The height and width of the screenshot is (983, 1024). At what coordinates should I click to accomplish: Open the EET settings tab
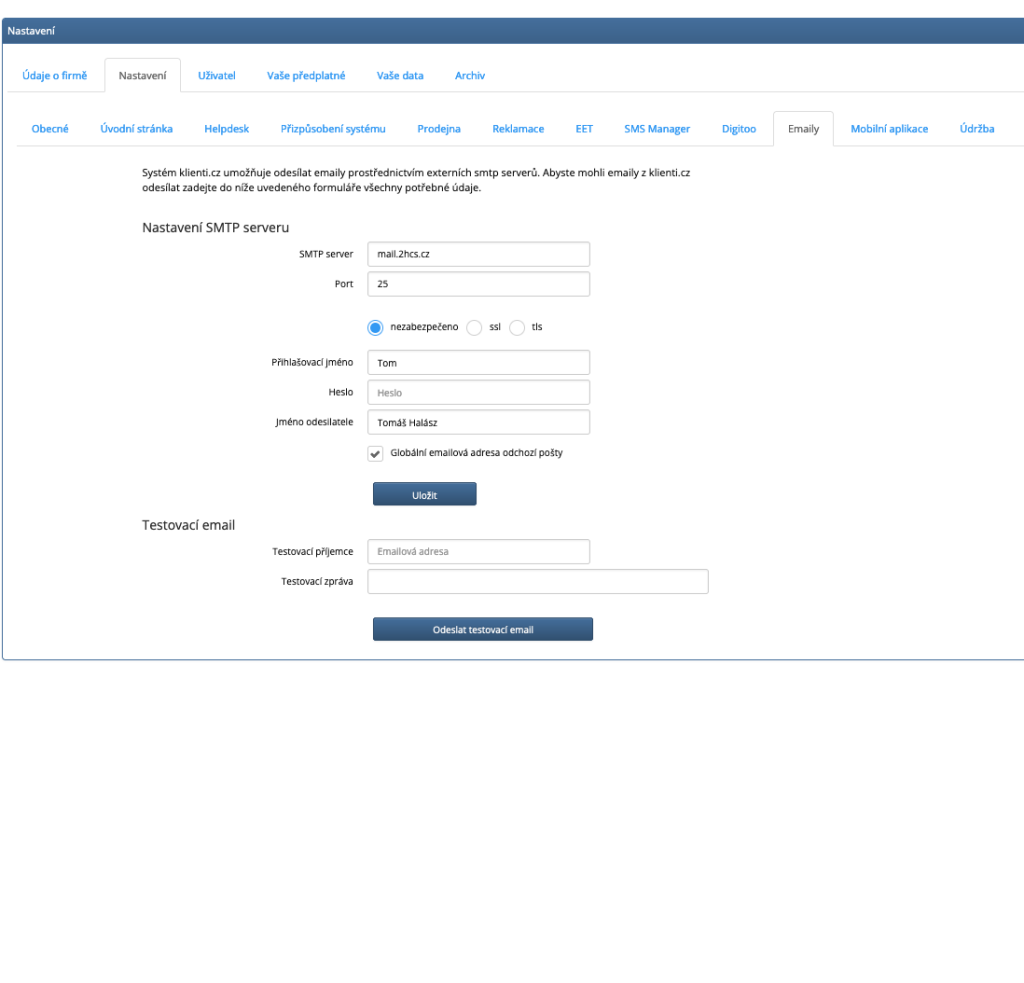coord(584,129)
